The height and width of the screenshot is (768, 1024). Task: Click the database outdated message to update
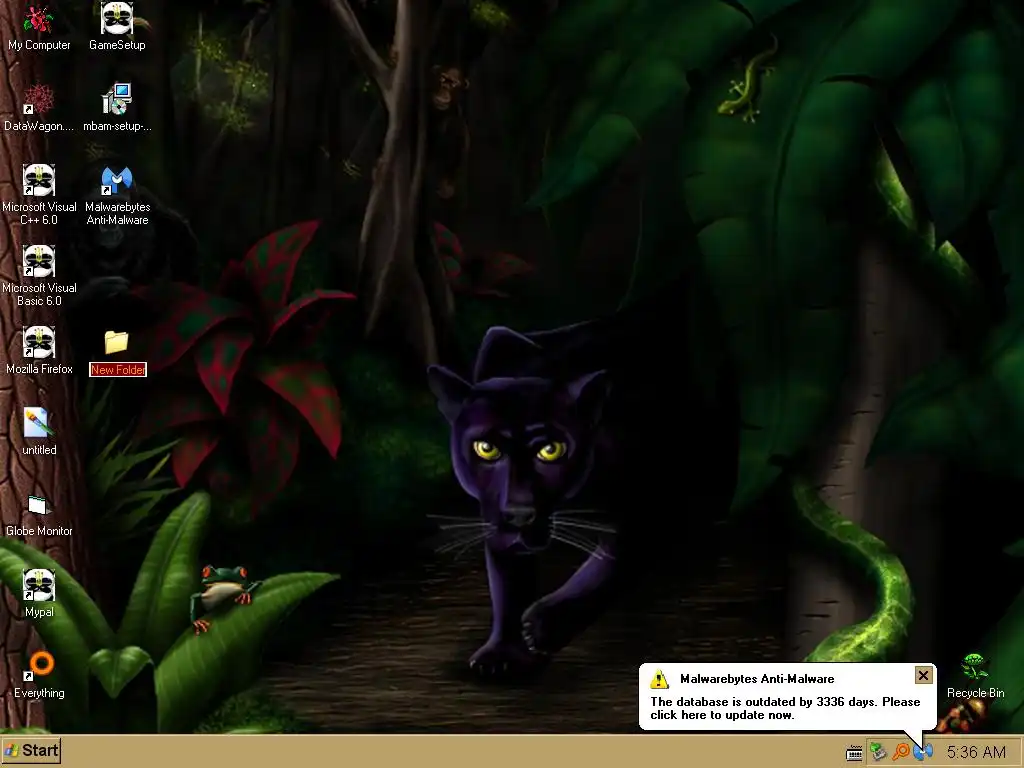[785, 709]
